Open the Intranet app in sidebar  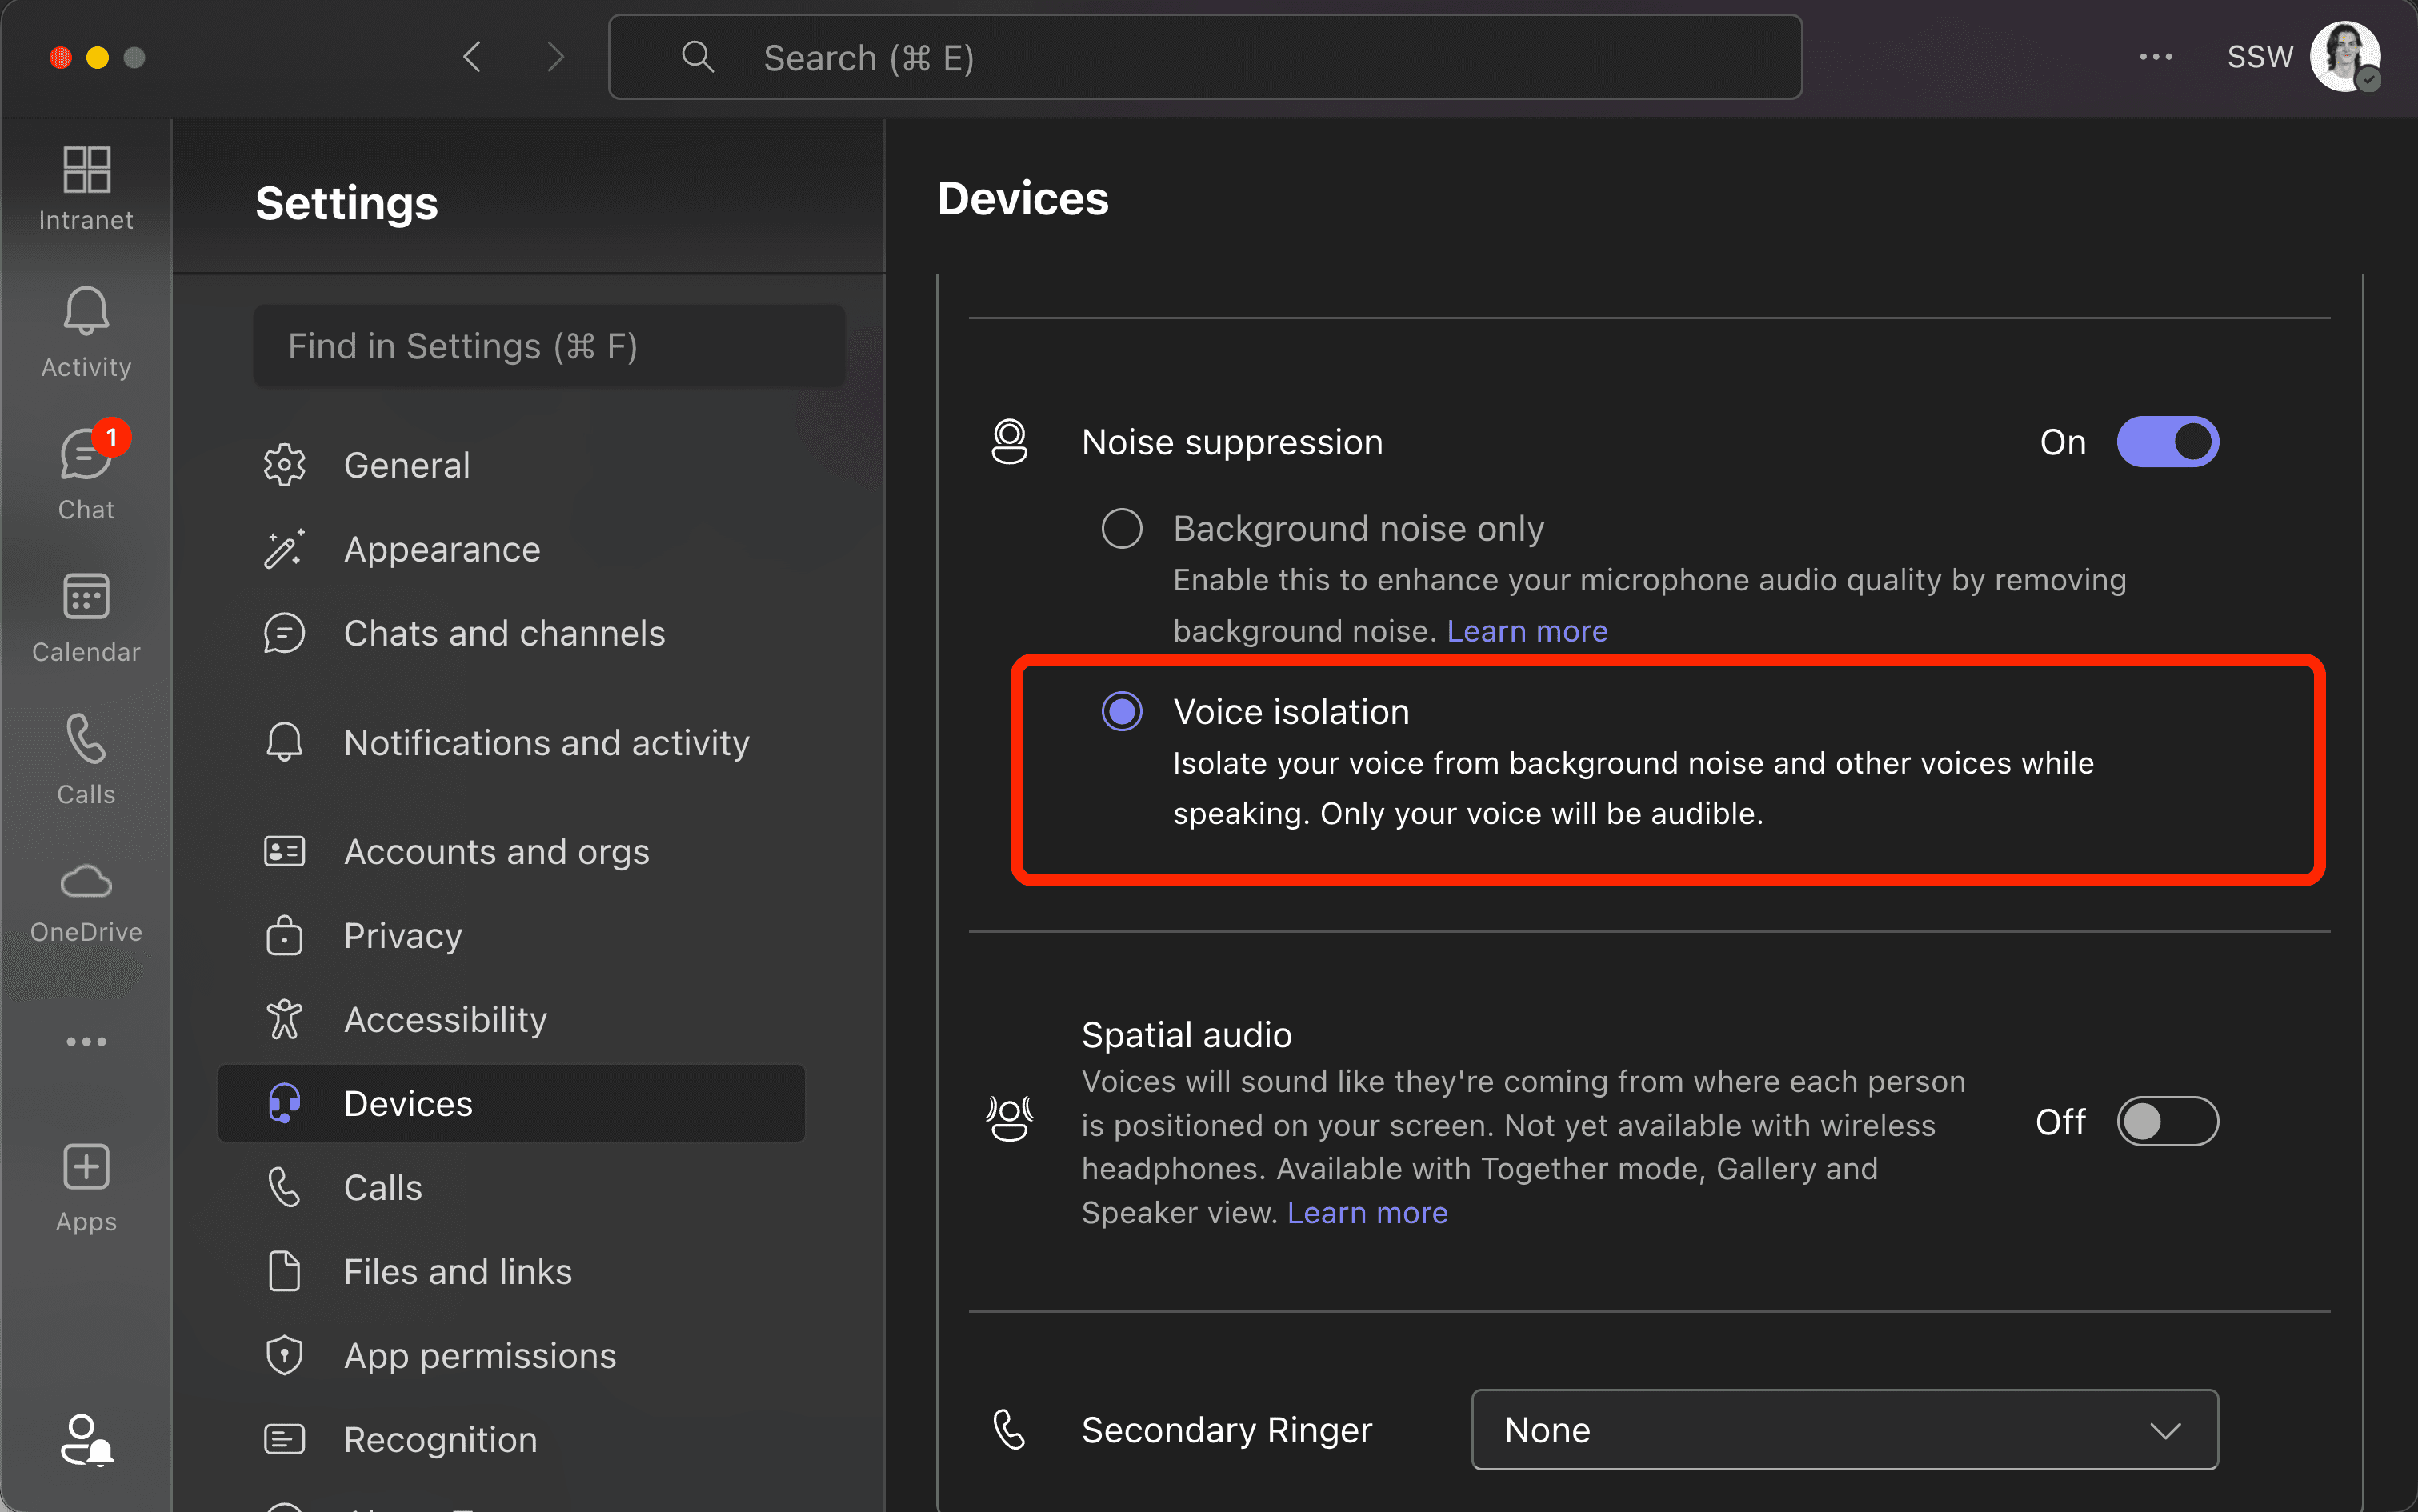click(86, 187)
